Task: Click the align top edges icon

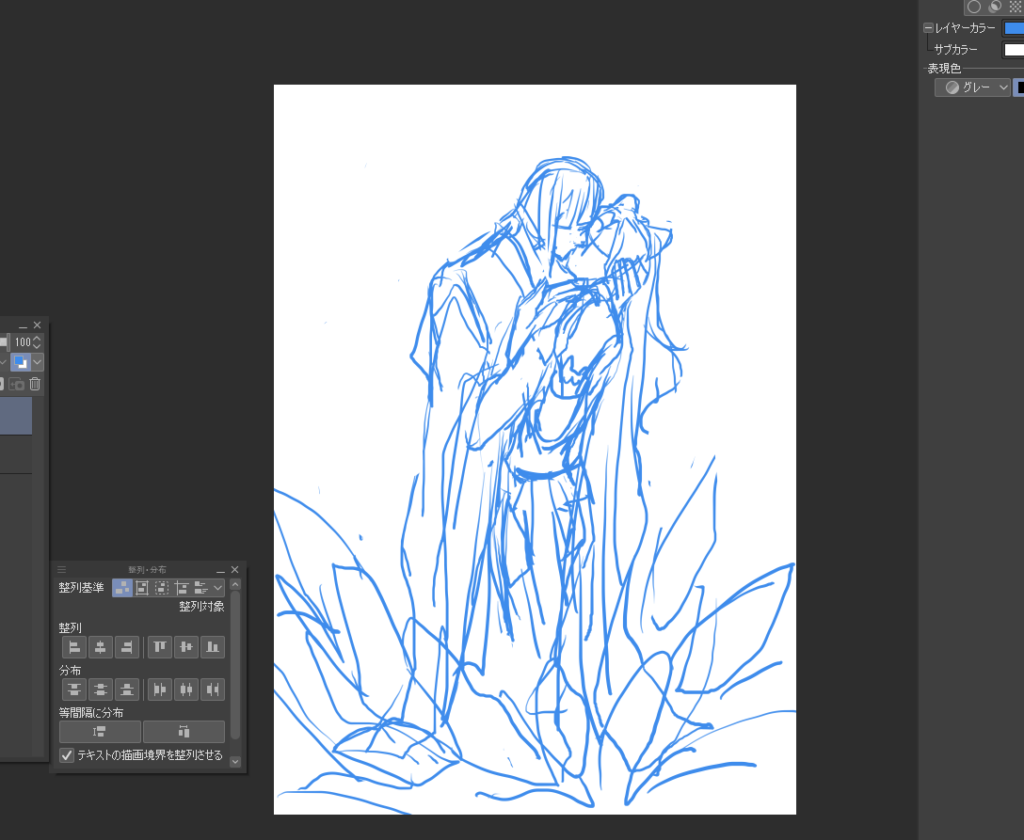Action: [160, 647]
